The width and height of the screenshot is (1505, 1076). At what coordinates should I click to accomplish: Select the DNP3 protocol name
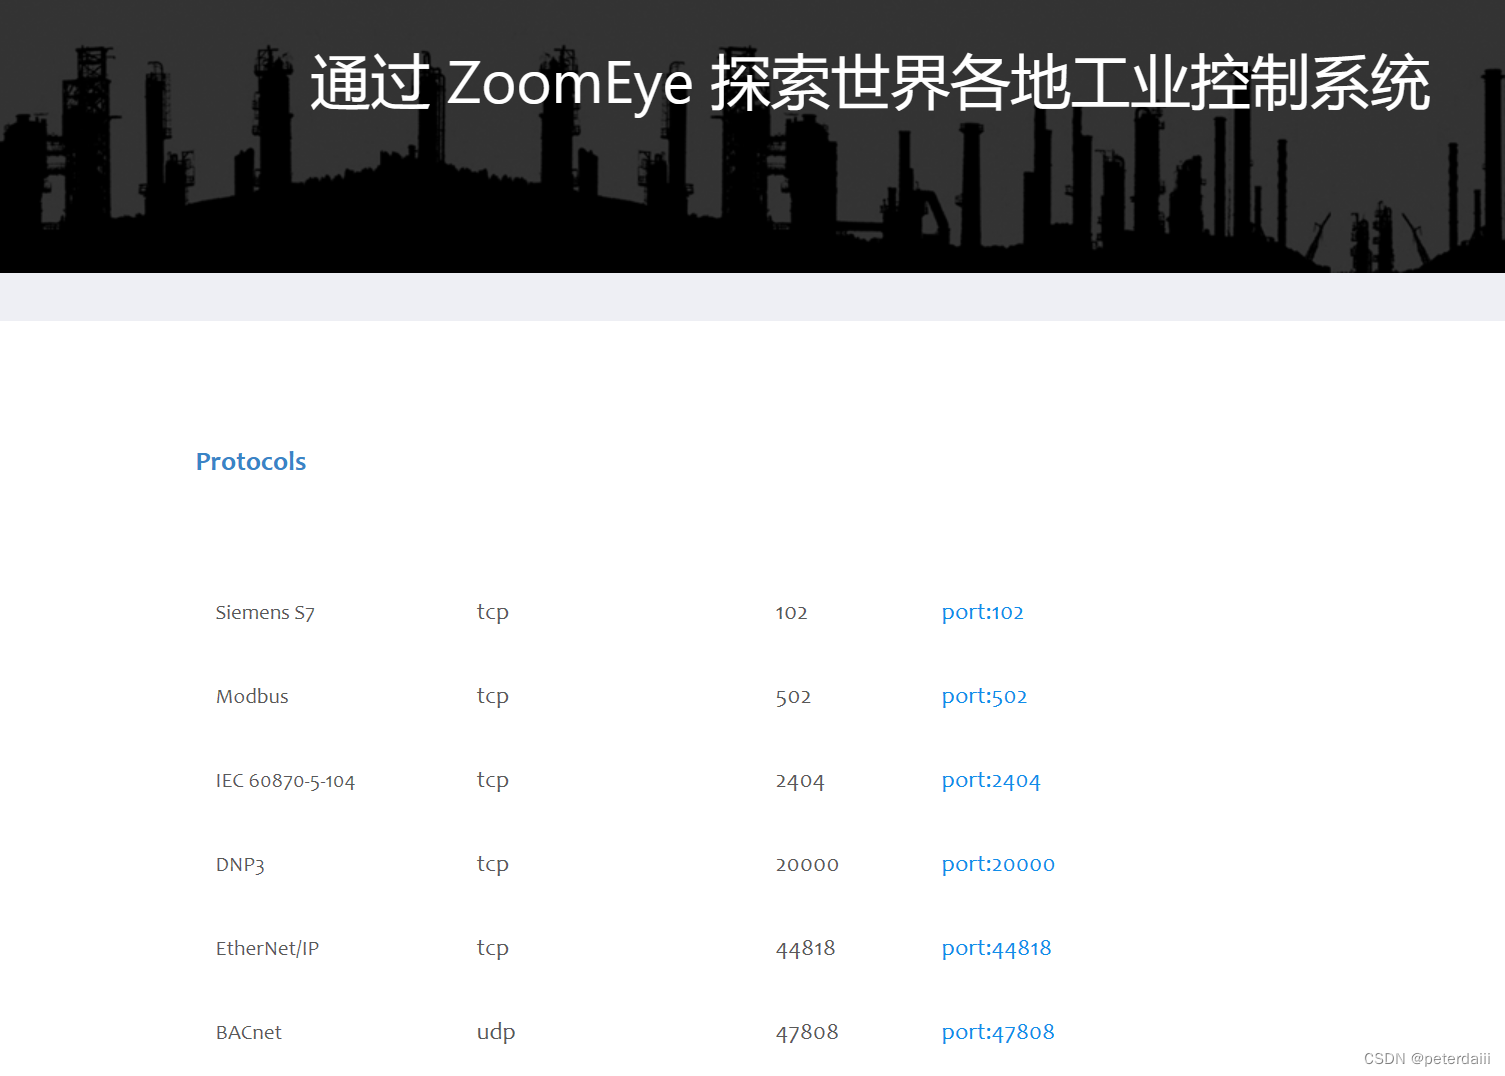pos(240,864)
